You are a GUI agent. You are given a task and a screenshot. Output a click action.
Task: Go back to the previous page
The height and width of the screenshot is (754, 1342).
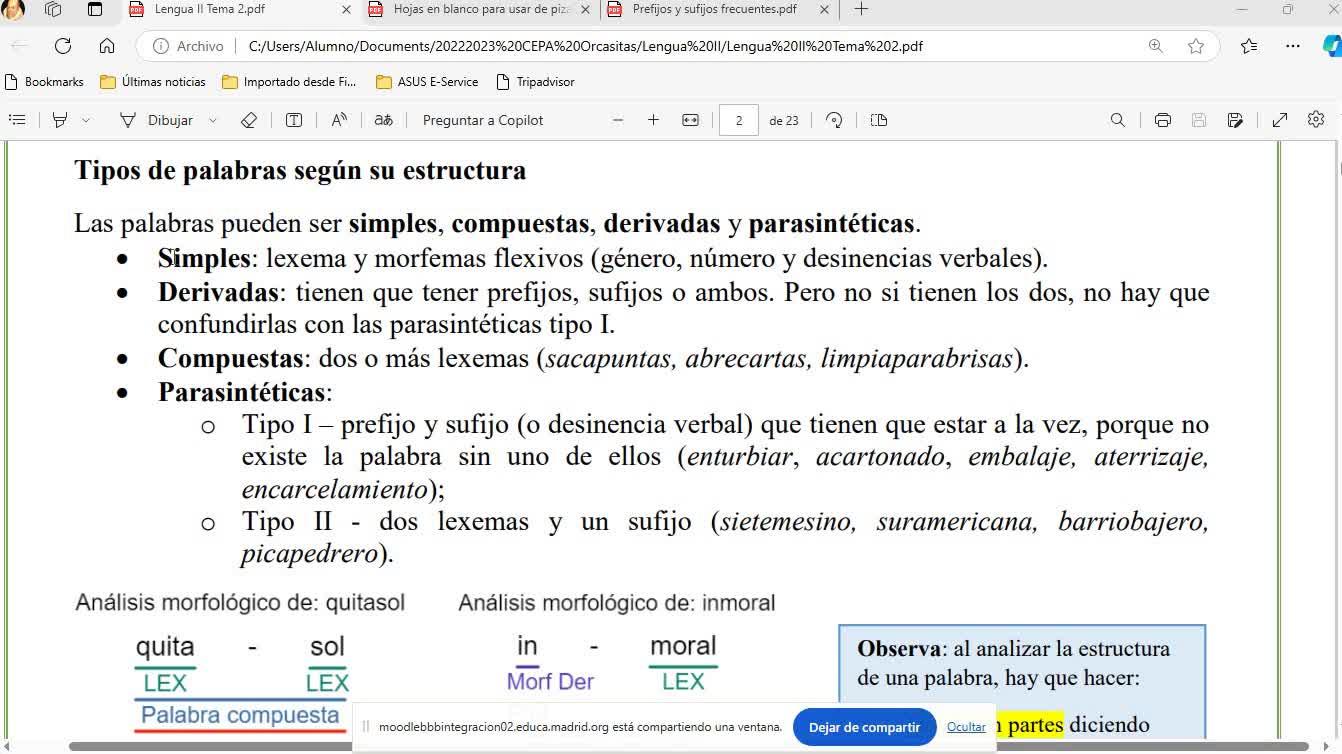point(20,46)
